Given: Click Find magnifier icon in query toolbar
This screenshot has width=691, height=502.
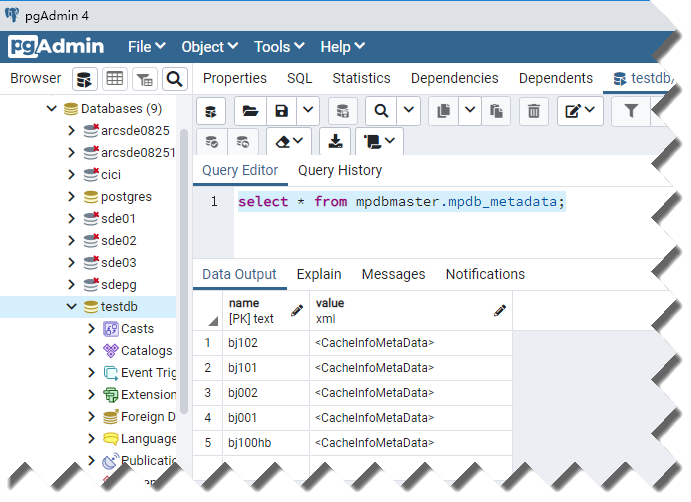Looking at the screenshot, I should pos(381,111).
